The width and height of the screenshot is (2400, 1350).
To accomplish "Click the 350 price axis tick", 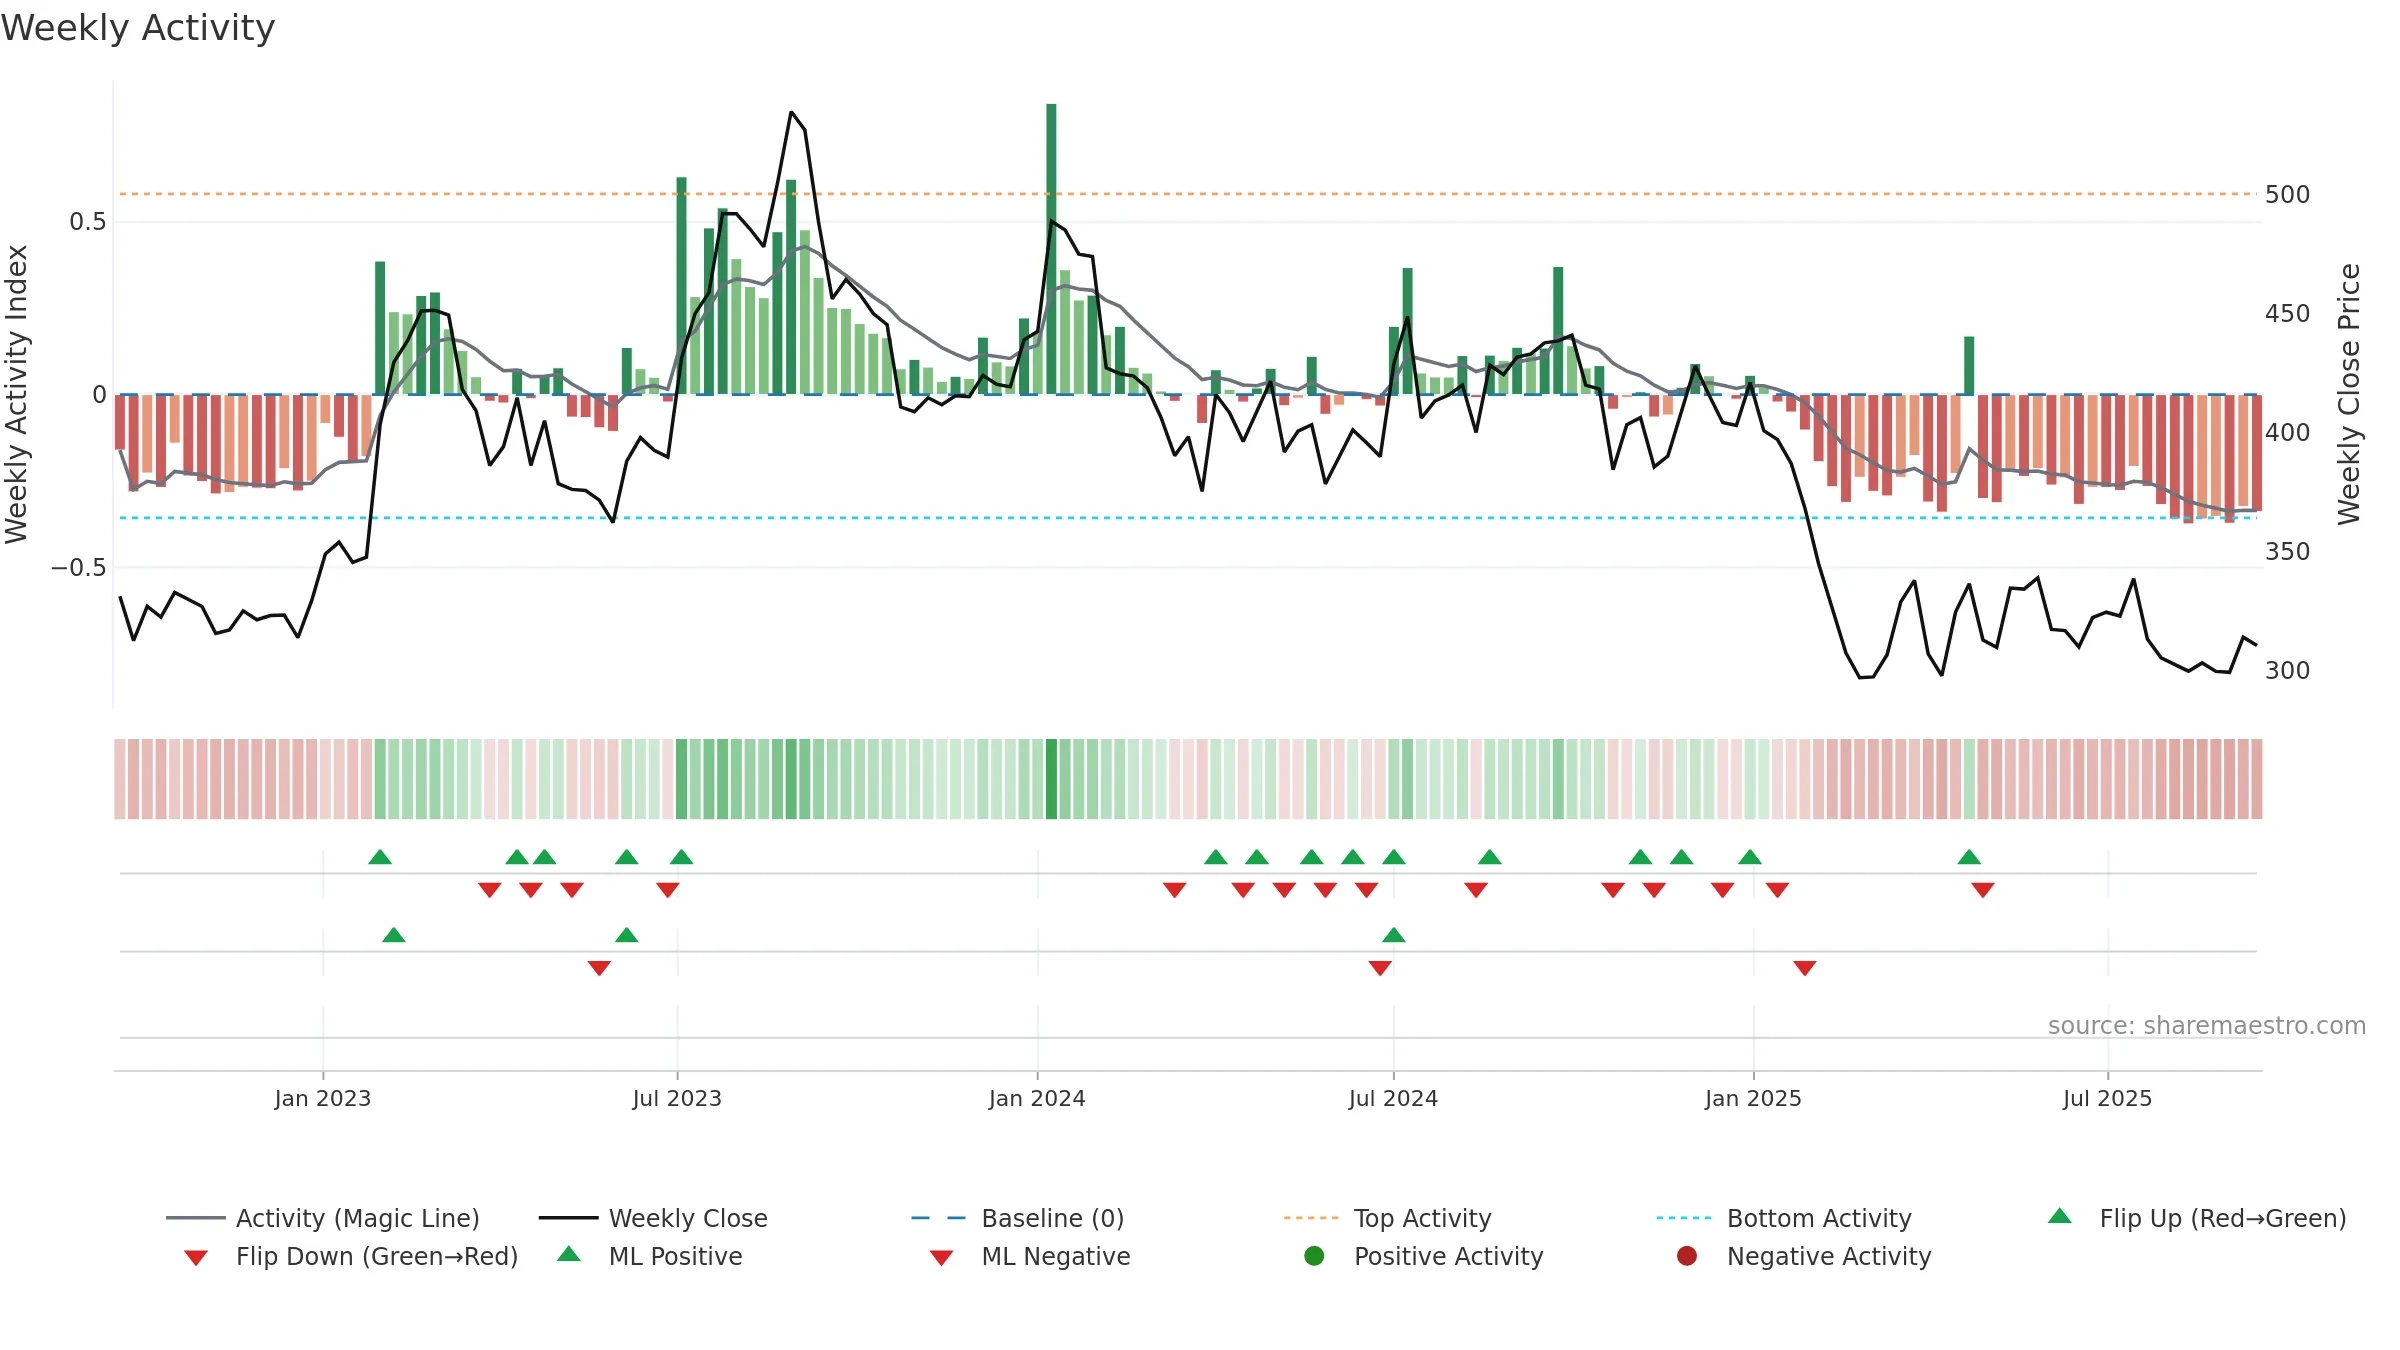I will pyautogui.click(x=2287, y=551).
